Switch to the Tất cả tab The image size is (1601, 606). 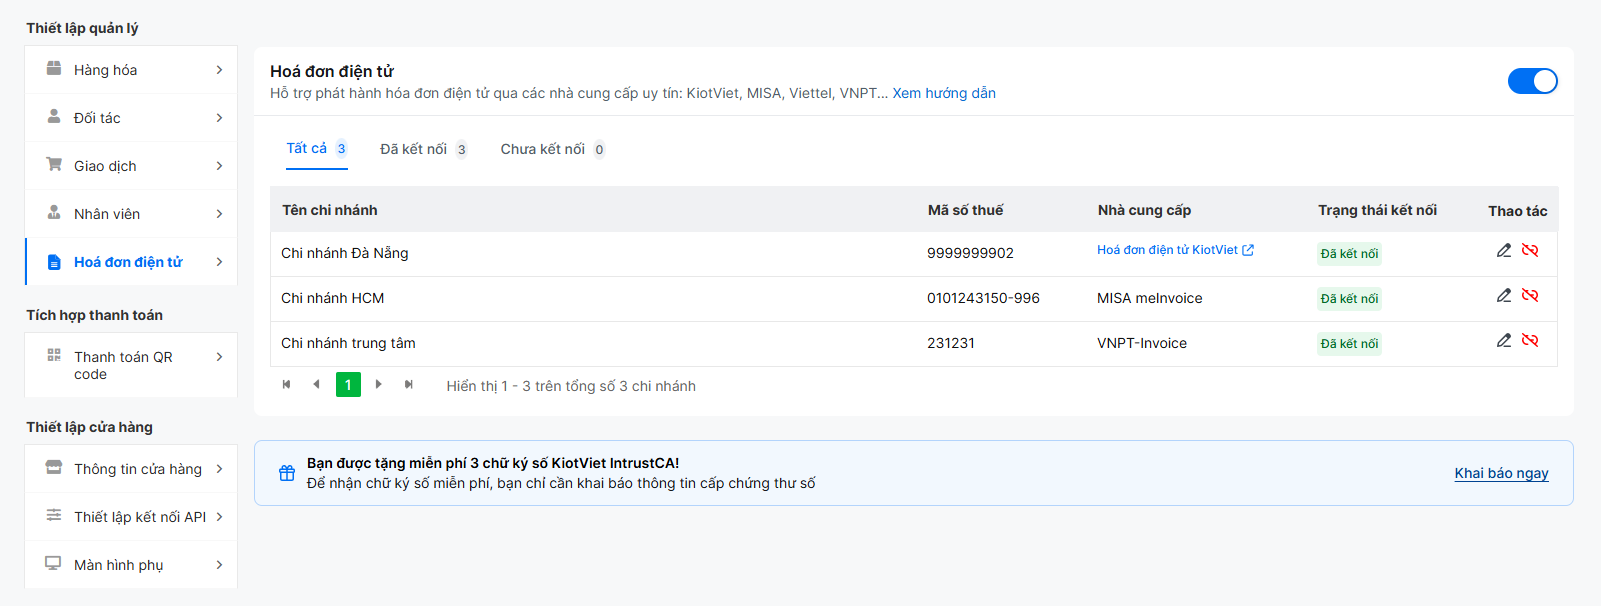tap(317, 149)
